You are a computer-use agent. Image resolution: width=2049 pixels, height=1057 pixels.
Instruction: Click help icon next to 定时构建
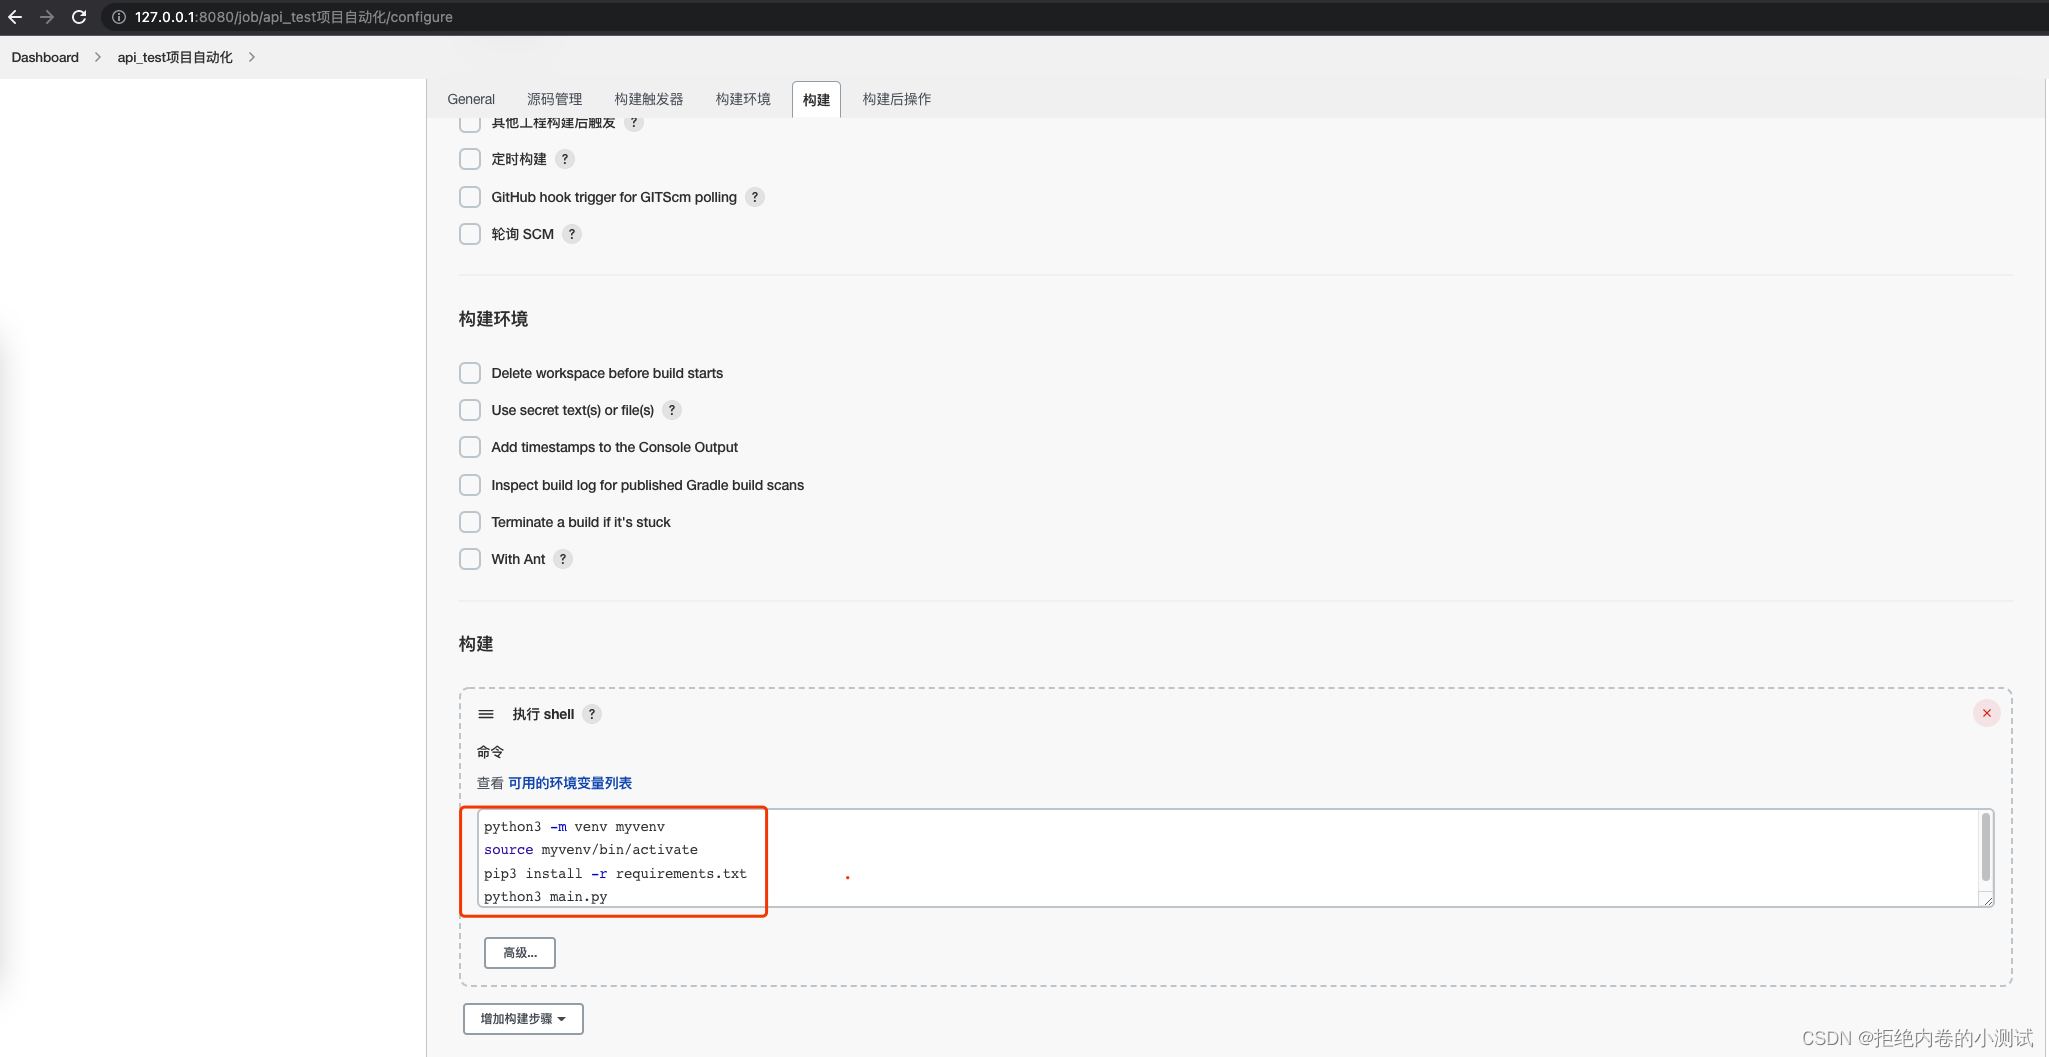[565, 159]
